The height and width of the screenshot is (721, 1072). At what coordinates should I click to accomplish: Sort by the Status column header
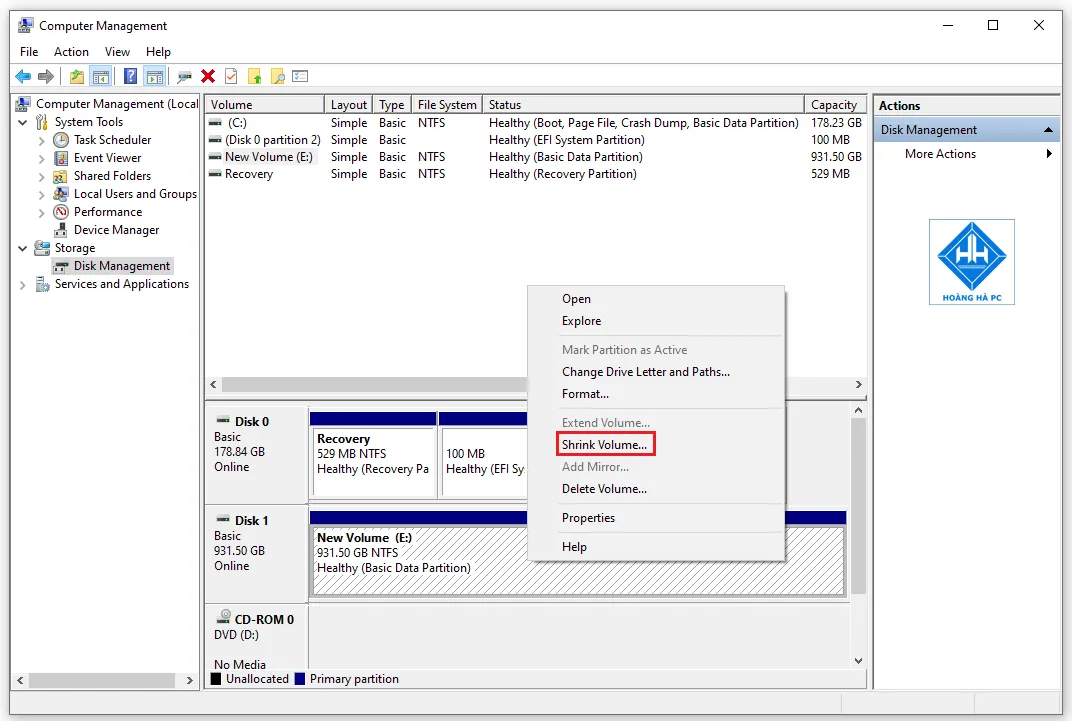643,105
